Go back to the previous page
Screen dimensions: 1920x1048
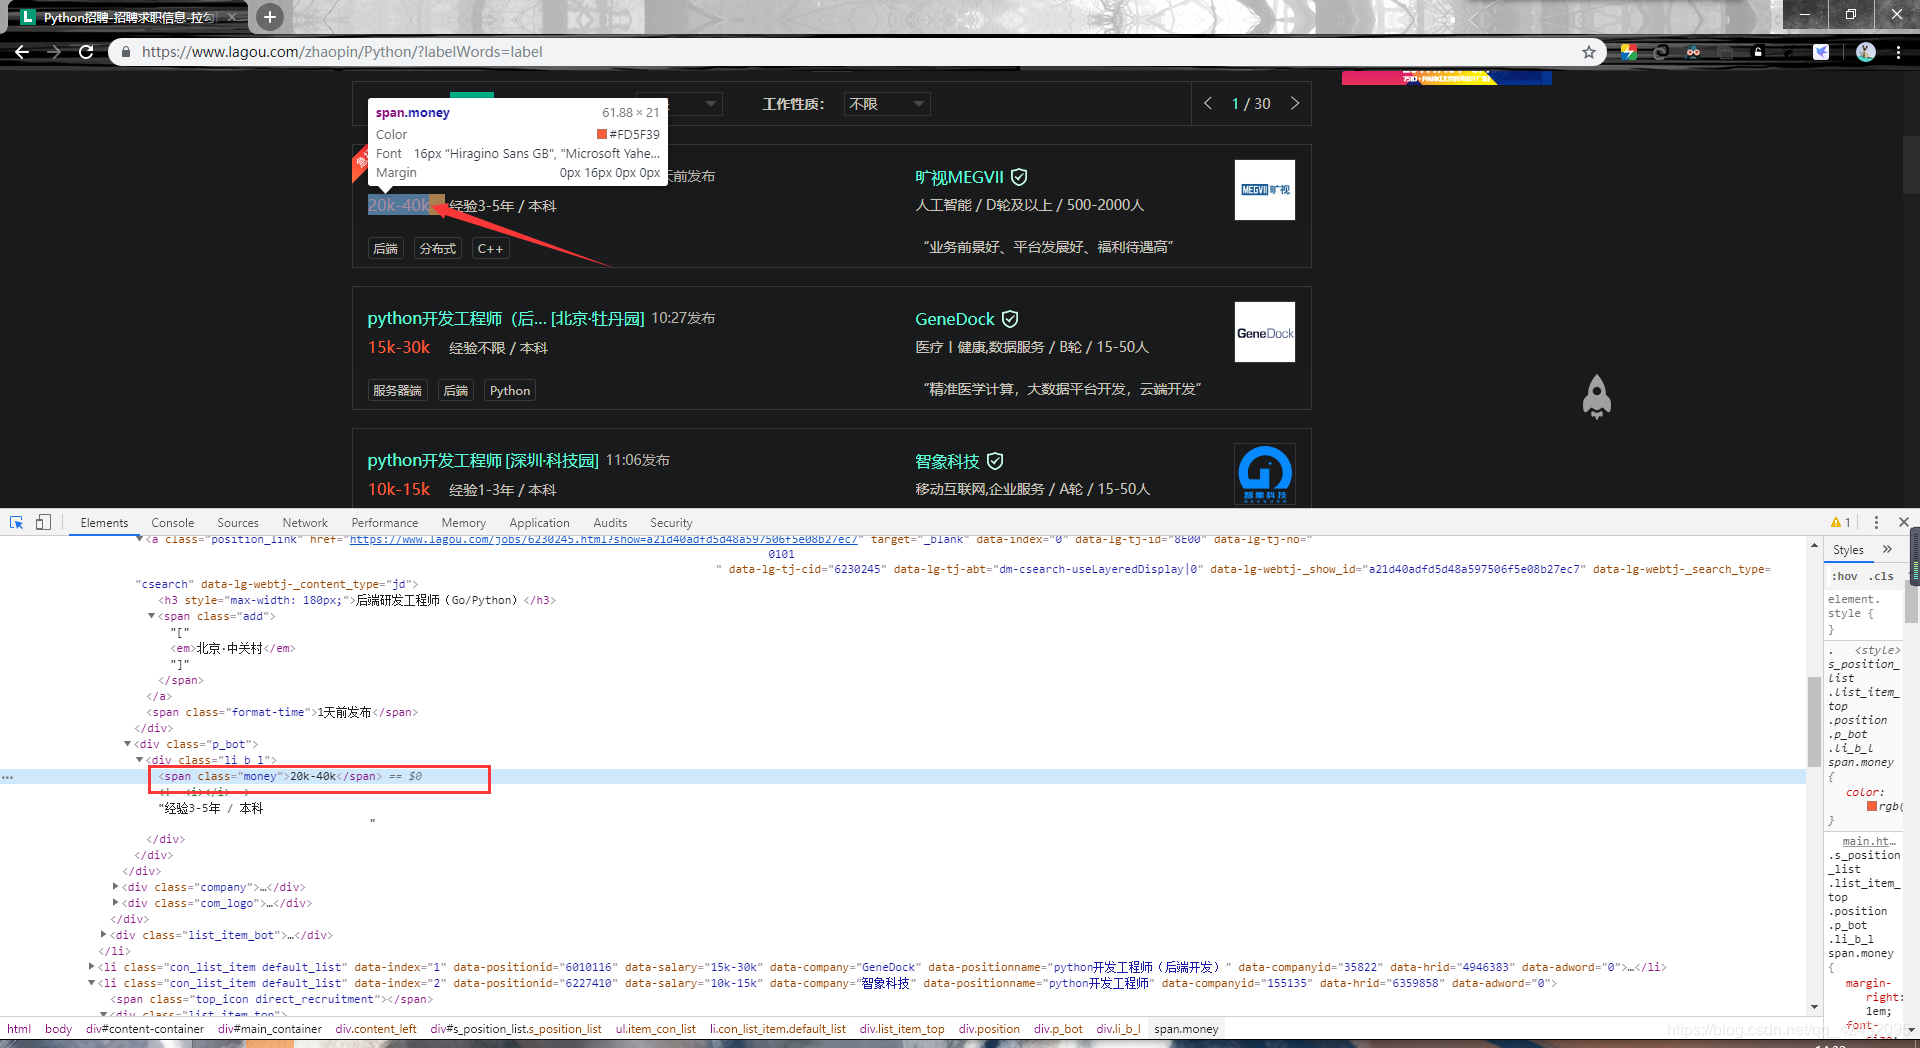point(22,52)
